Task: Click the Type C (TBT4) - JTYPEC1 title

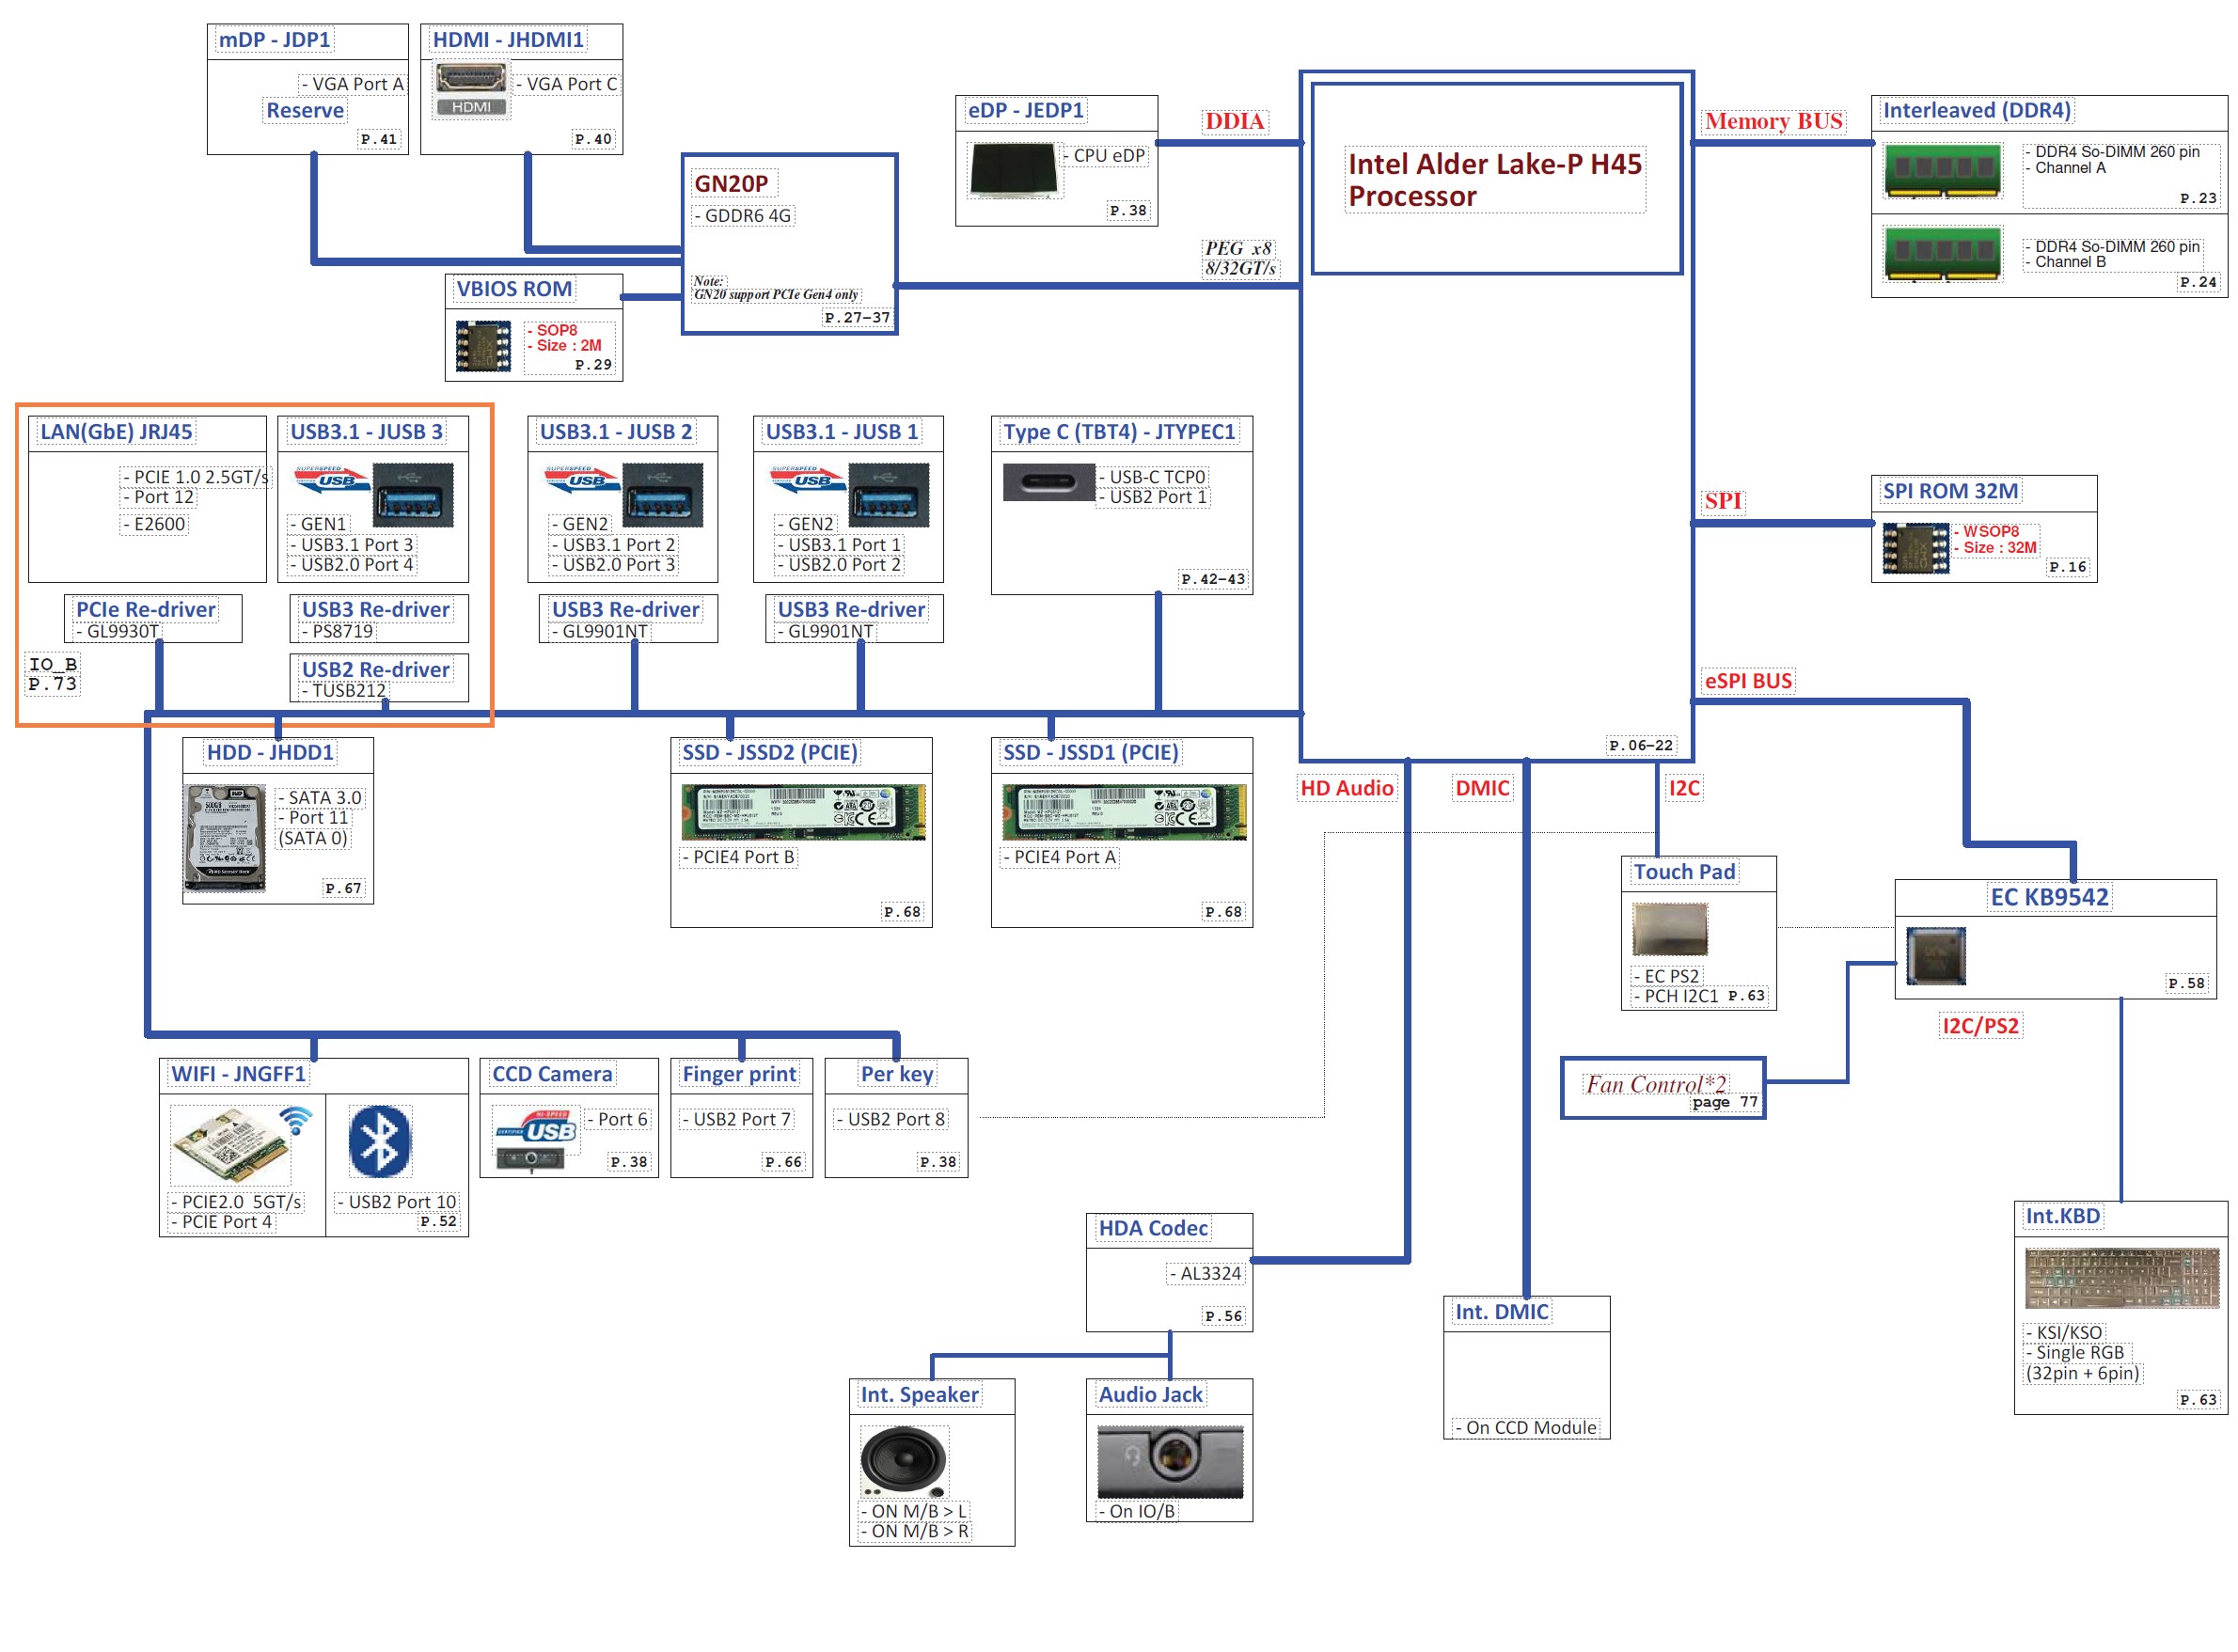Action: (x=1120, y=433)
